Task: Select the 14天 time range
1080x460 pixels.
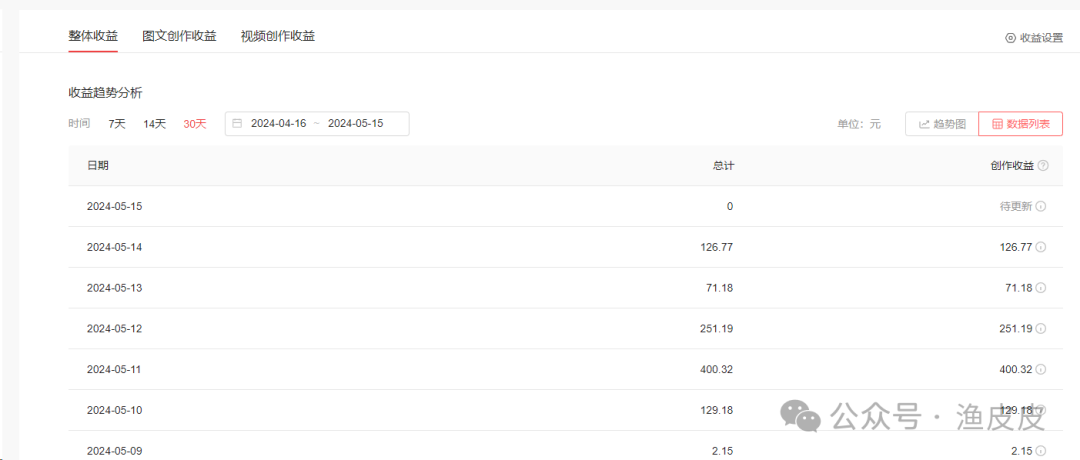Action: coord(154,124)
